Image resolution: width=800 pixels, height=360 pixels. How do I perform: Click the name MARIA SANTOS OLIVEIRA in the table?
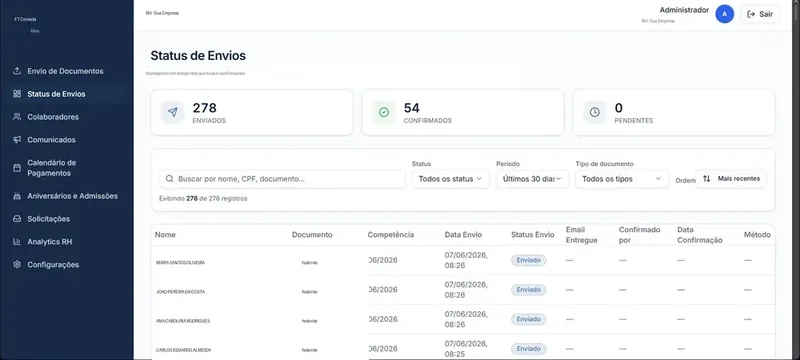180,263
